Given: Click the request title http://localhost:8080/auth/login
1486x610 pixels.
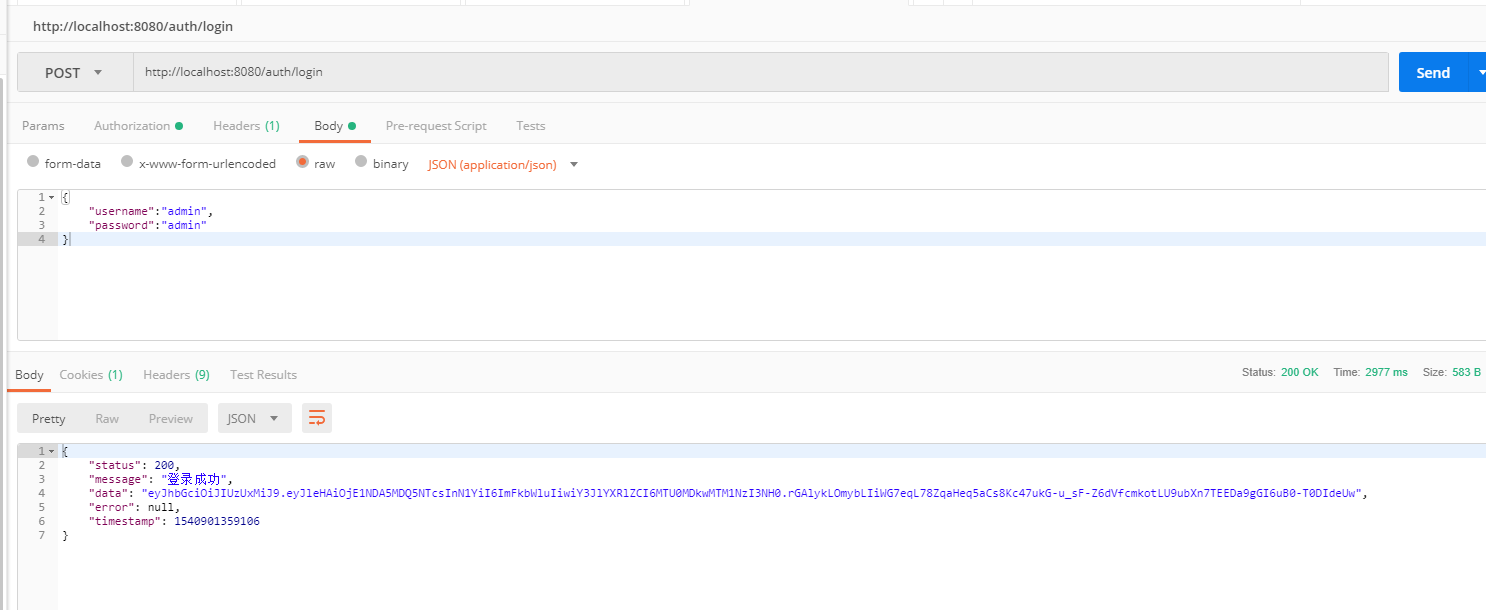Looking at the screenshot, I should (x=133, y=26).
